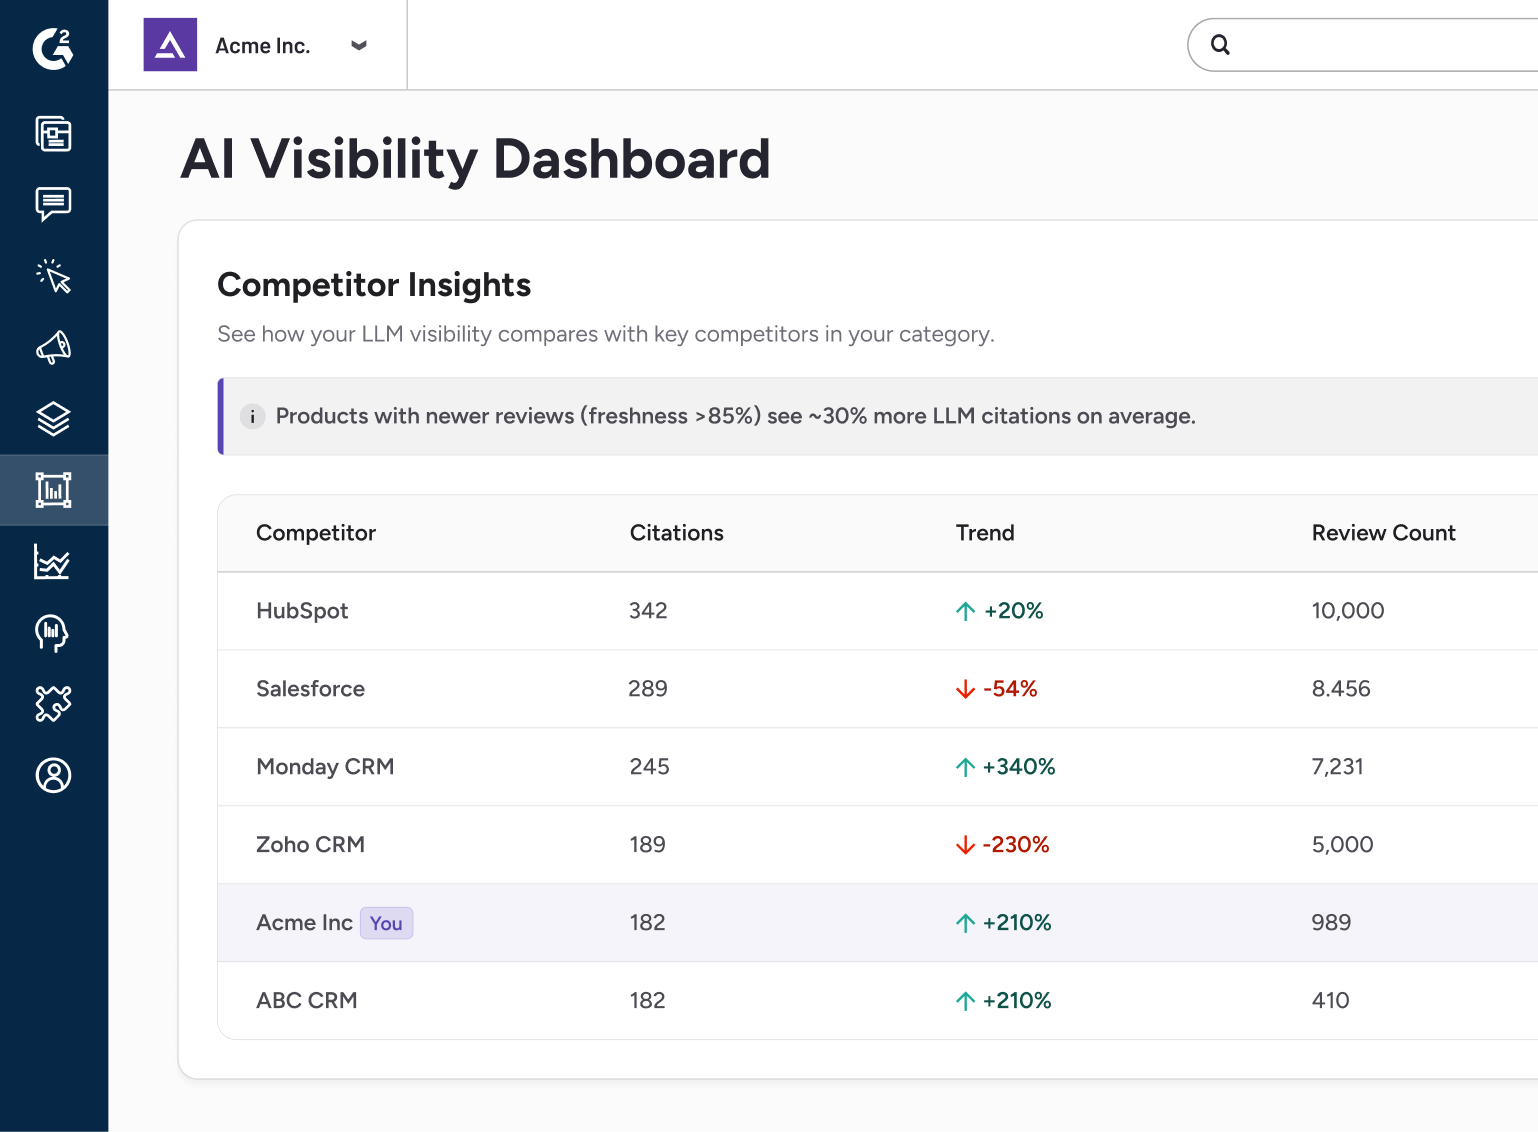Click the You badge beside Acme Inc
Image resolution: width=1538 pixels, height=1132 pixels.
[x=386, y=923]
